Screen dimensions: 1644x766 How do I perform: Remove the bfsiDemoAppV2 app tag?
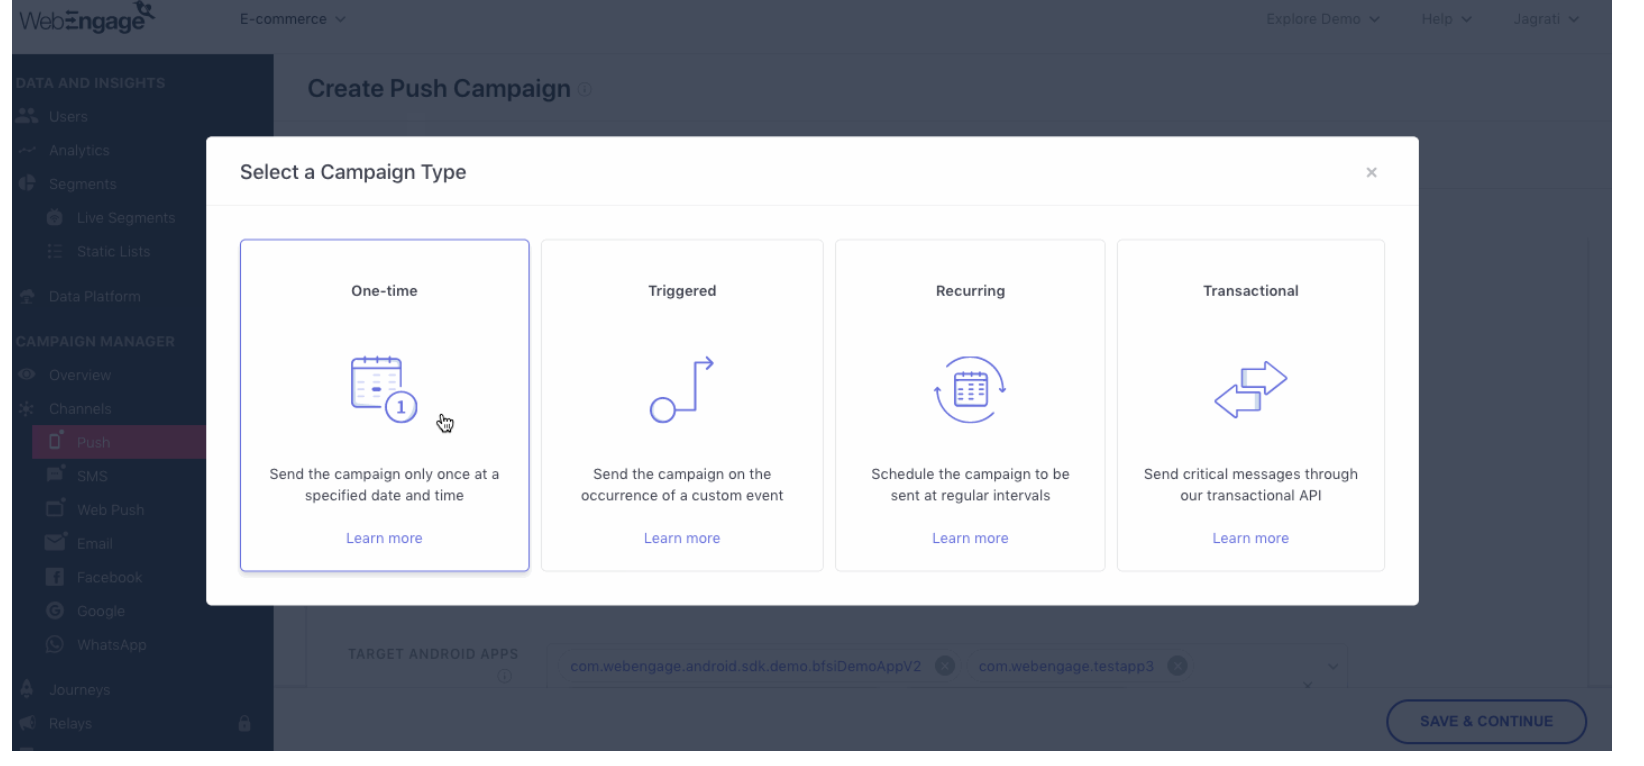(x=945, y=666)
